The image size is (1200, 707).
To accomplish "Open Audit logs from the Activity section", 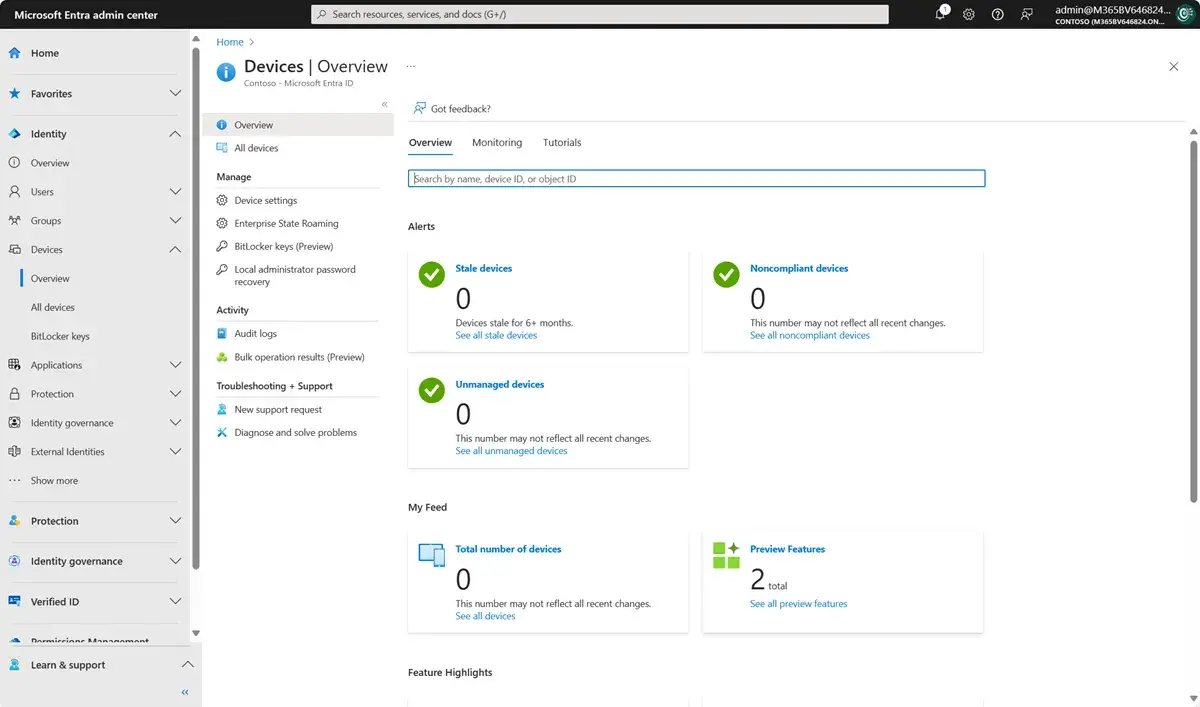I will 258,333.
